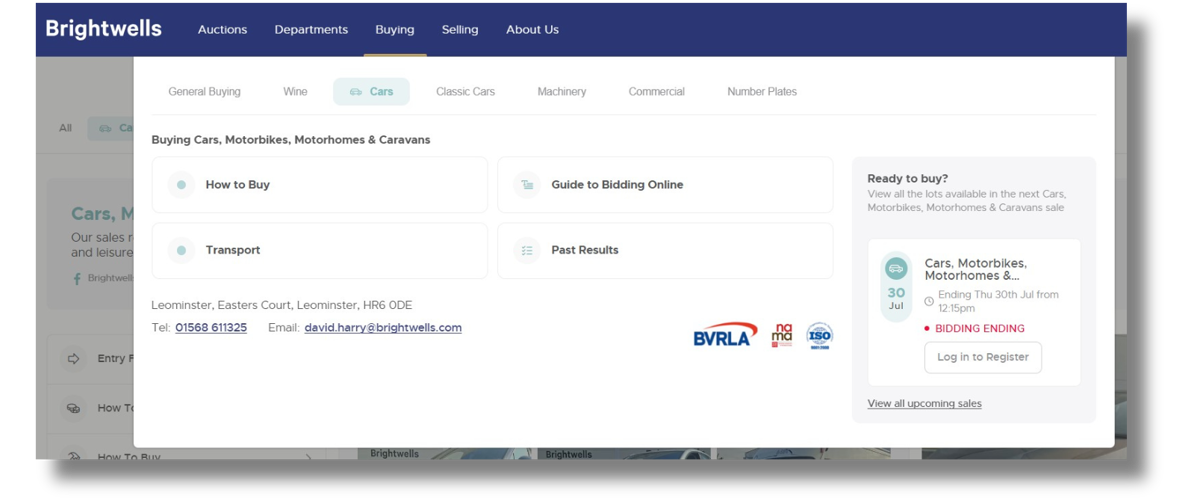Select the Classic Cars tab
Image resolution: width=1200 pixels, height=501 pixels.
[x=465, y=91]
